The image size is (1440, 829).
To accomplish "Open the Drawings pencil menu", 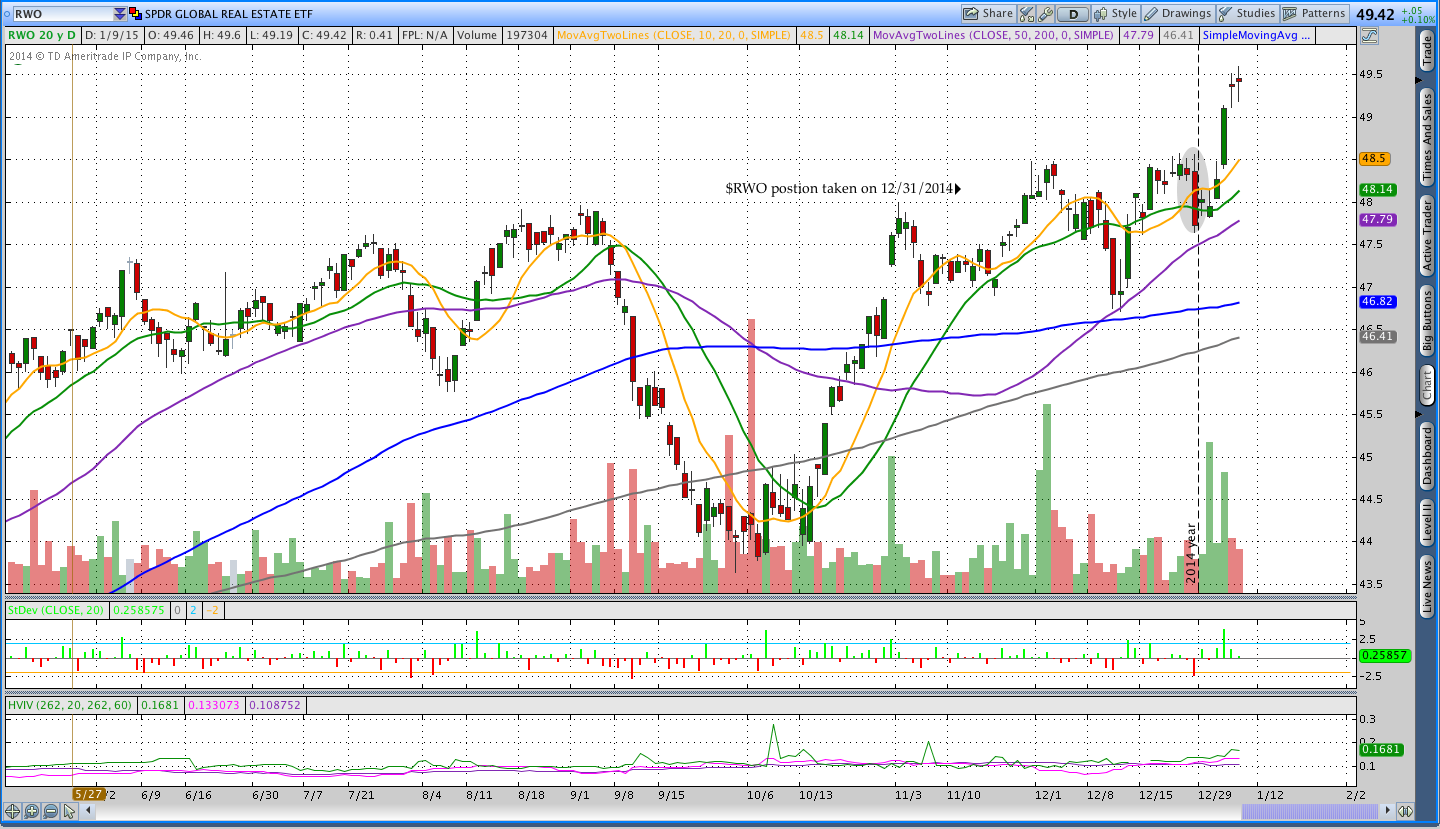I will 1177,14.
